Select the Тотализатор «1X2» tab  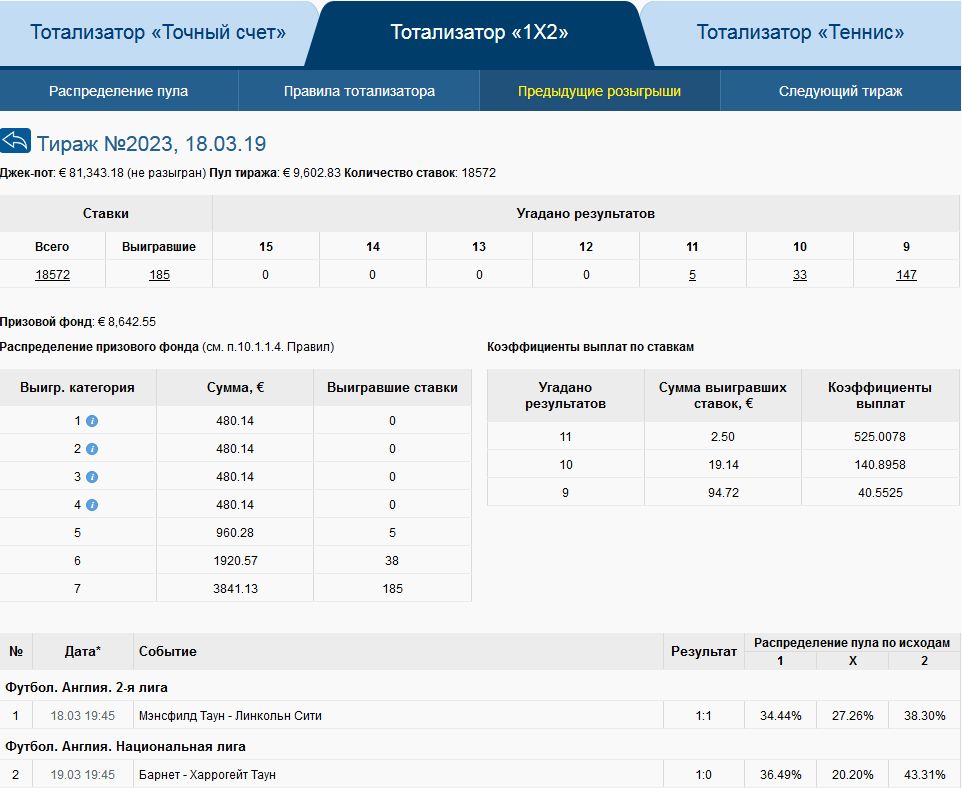pyautogui.click(x=479, y=33)
